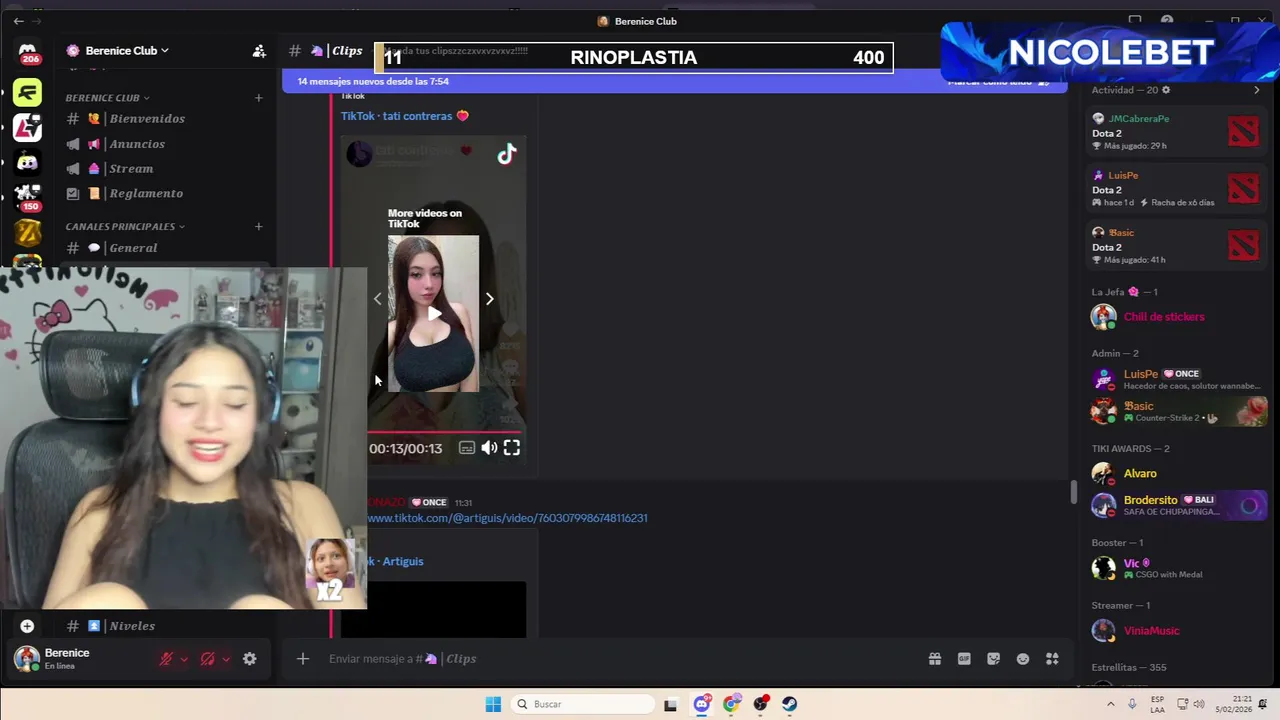The height and width of the screenshot is (720, 1280).
Task: Open user settings gear icon
Action: (249, 659)
